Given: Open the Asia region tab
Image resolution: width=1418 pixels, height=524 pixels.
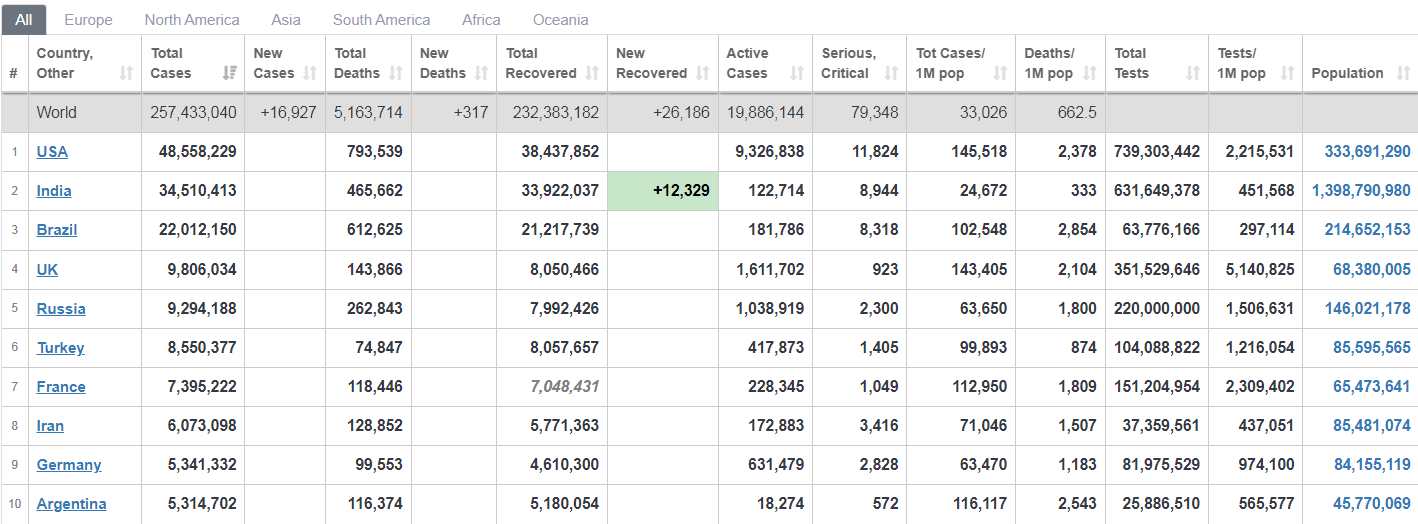Looking at the screenshot, I should coord(286,20).
